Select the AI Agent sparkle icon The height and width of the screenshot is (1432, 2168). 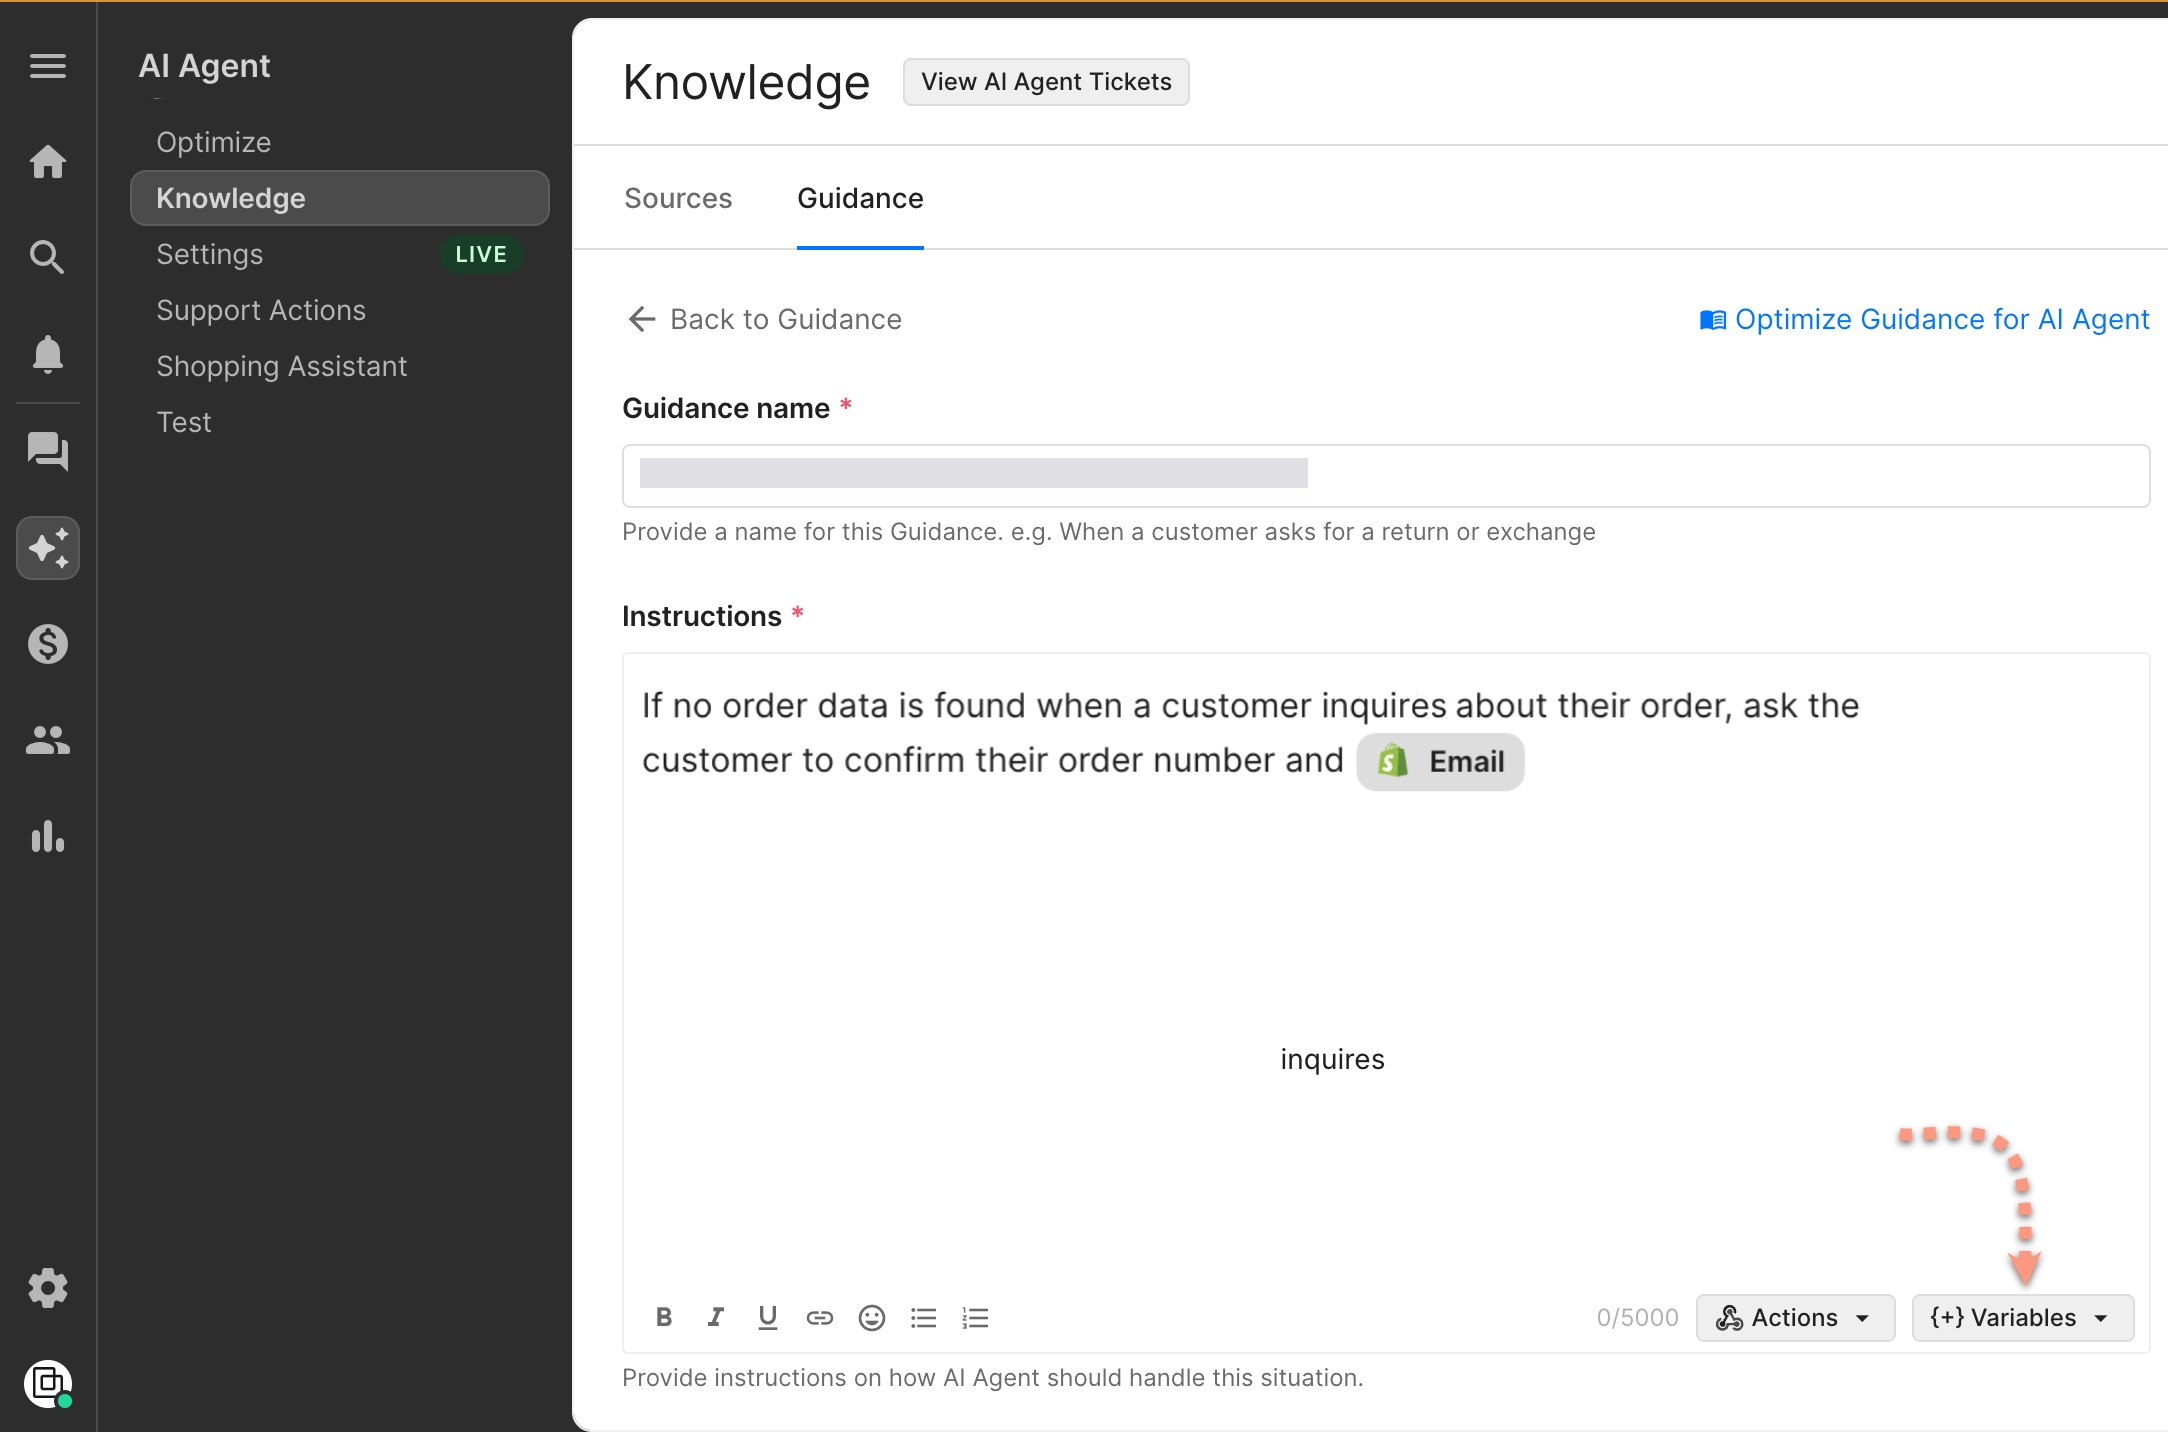pyautogui.click(x=47, y=548)
